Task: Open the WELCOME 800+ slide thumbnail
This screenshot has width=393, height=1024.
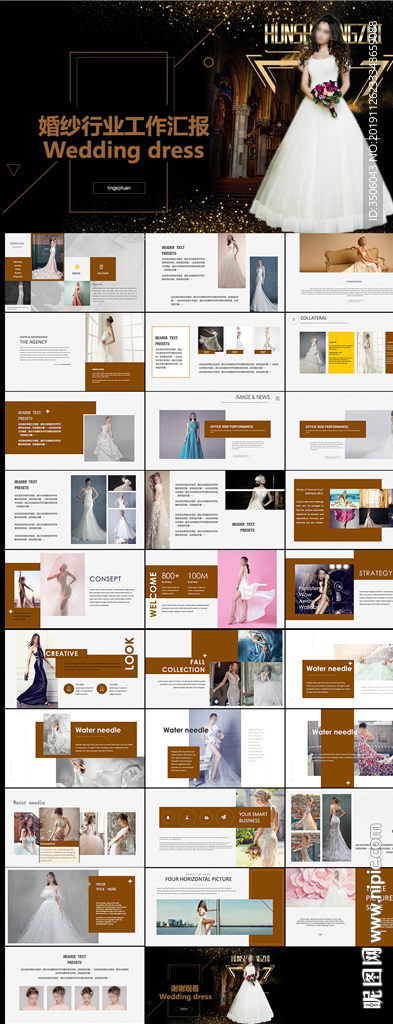Action: coord(215,589)
